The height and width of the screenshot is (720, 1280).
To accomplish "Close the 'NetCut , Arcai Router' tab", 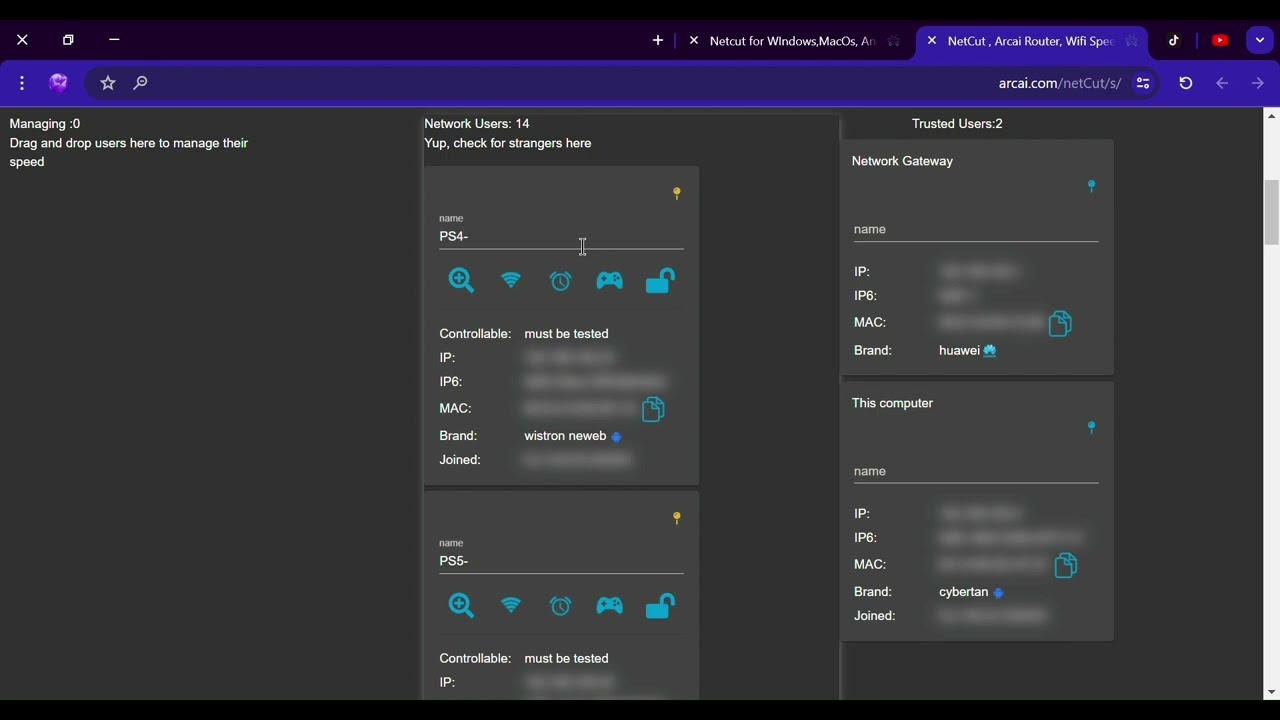I will point(932,41).
